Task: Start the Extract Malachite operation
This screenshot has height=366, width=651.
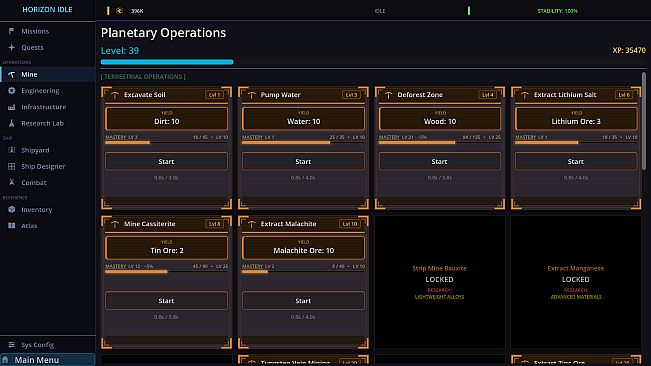Action: point(303,301)
